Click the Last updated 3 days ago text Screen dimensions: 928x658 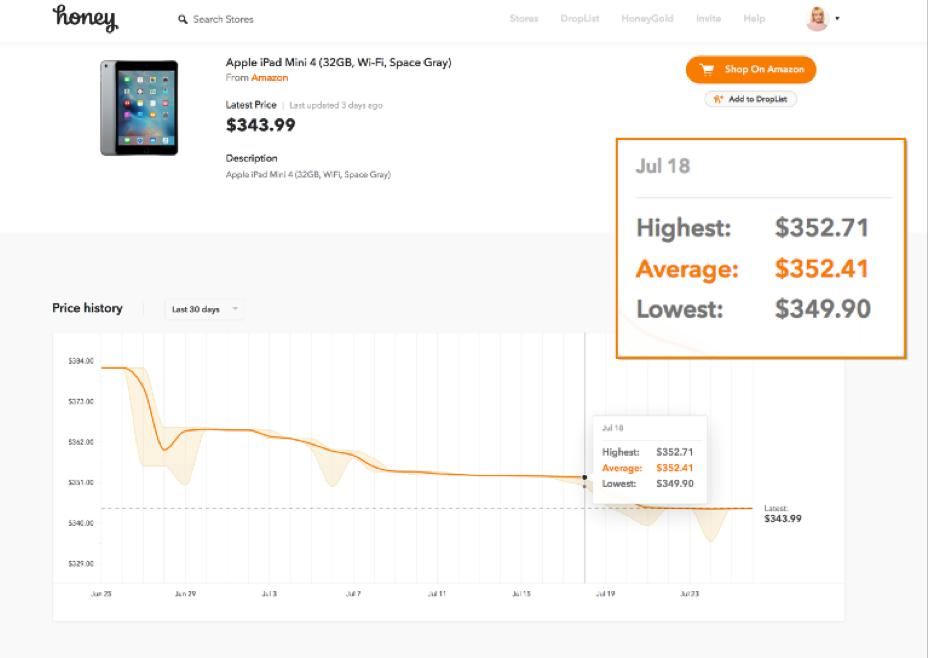[336, 105]
